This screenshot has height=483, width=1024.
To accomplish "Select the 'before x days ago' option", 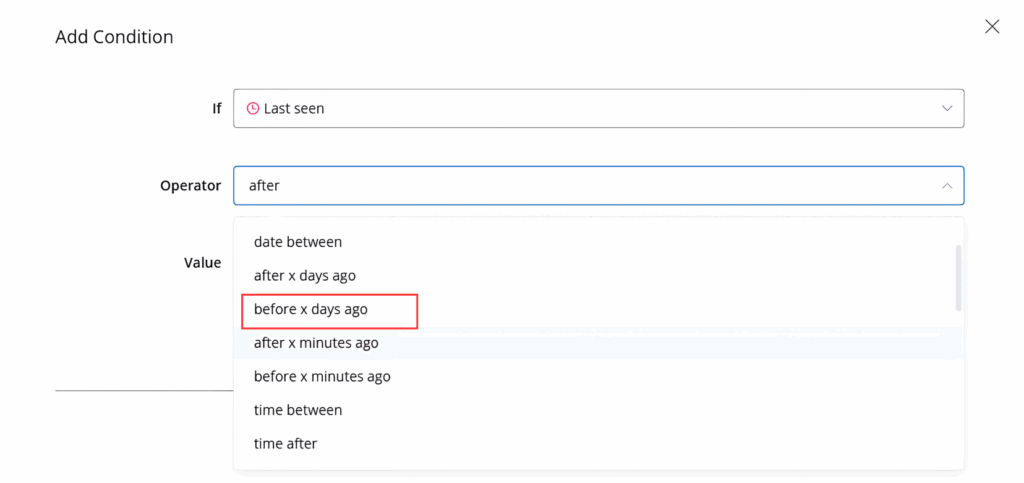I will pos(311,309).
